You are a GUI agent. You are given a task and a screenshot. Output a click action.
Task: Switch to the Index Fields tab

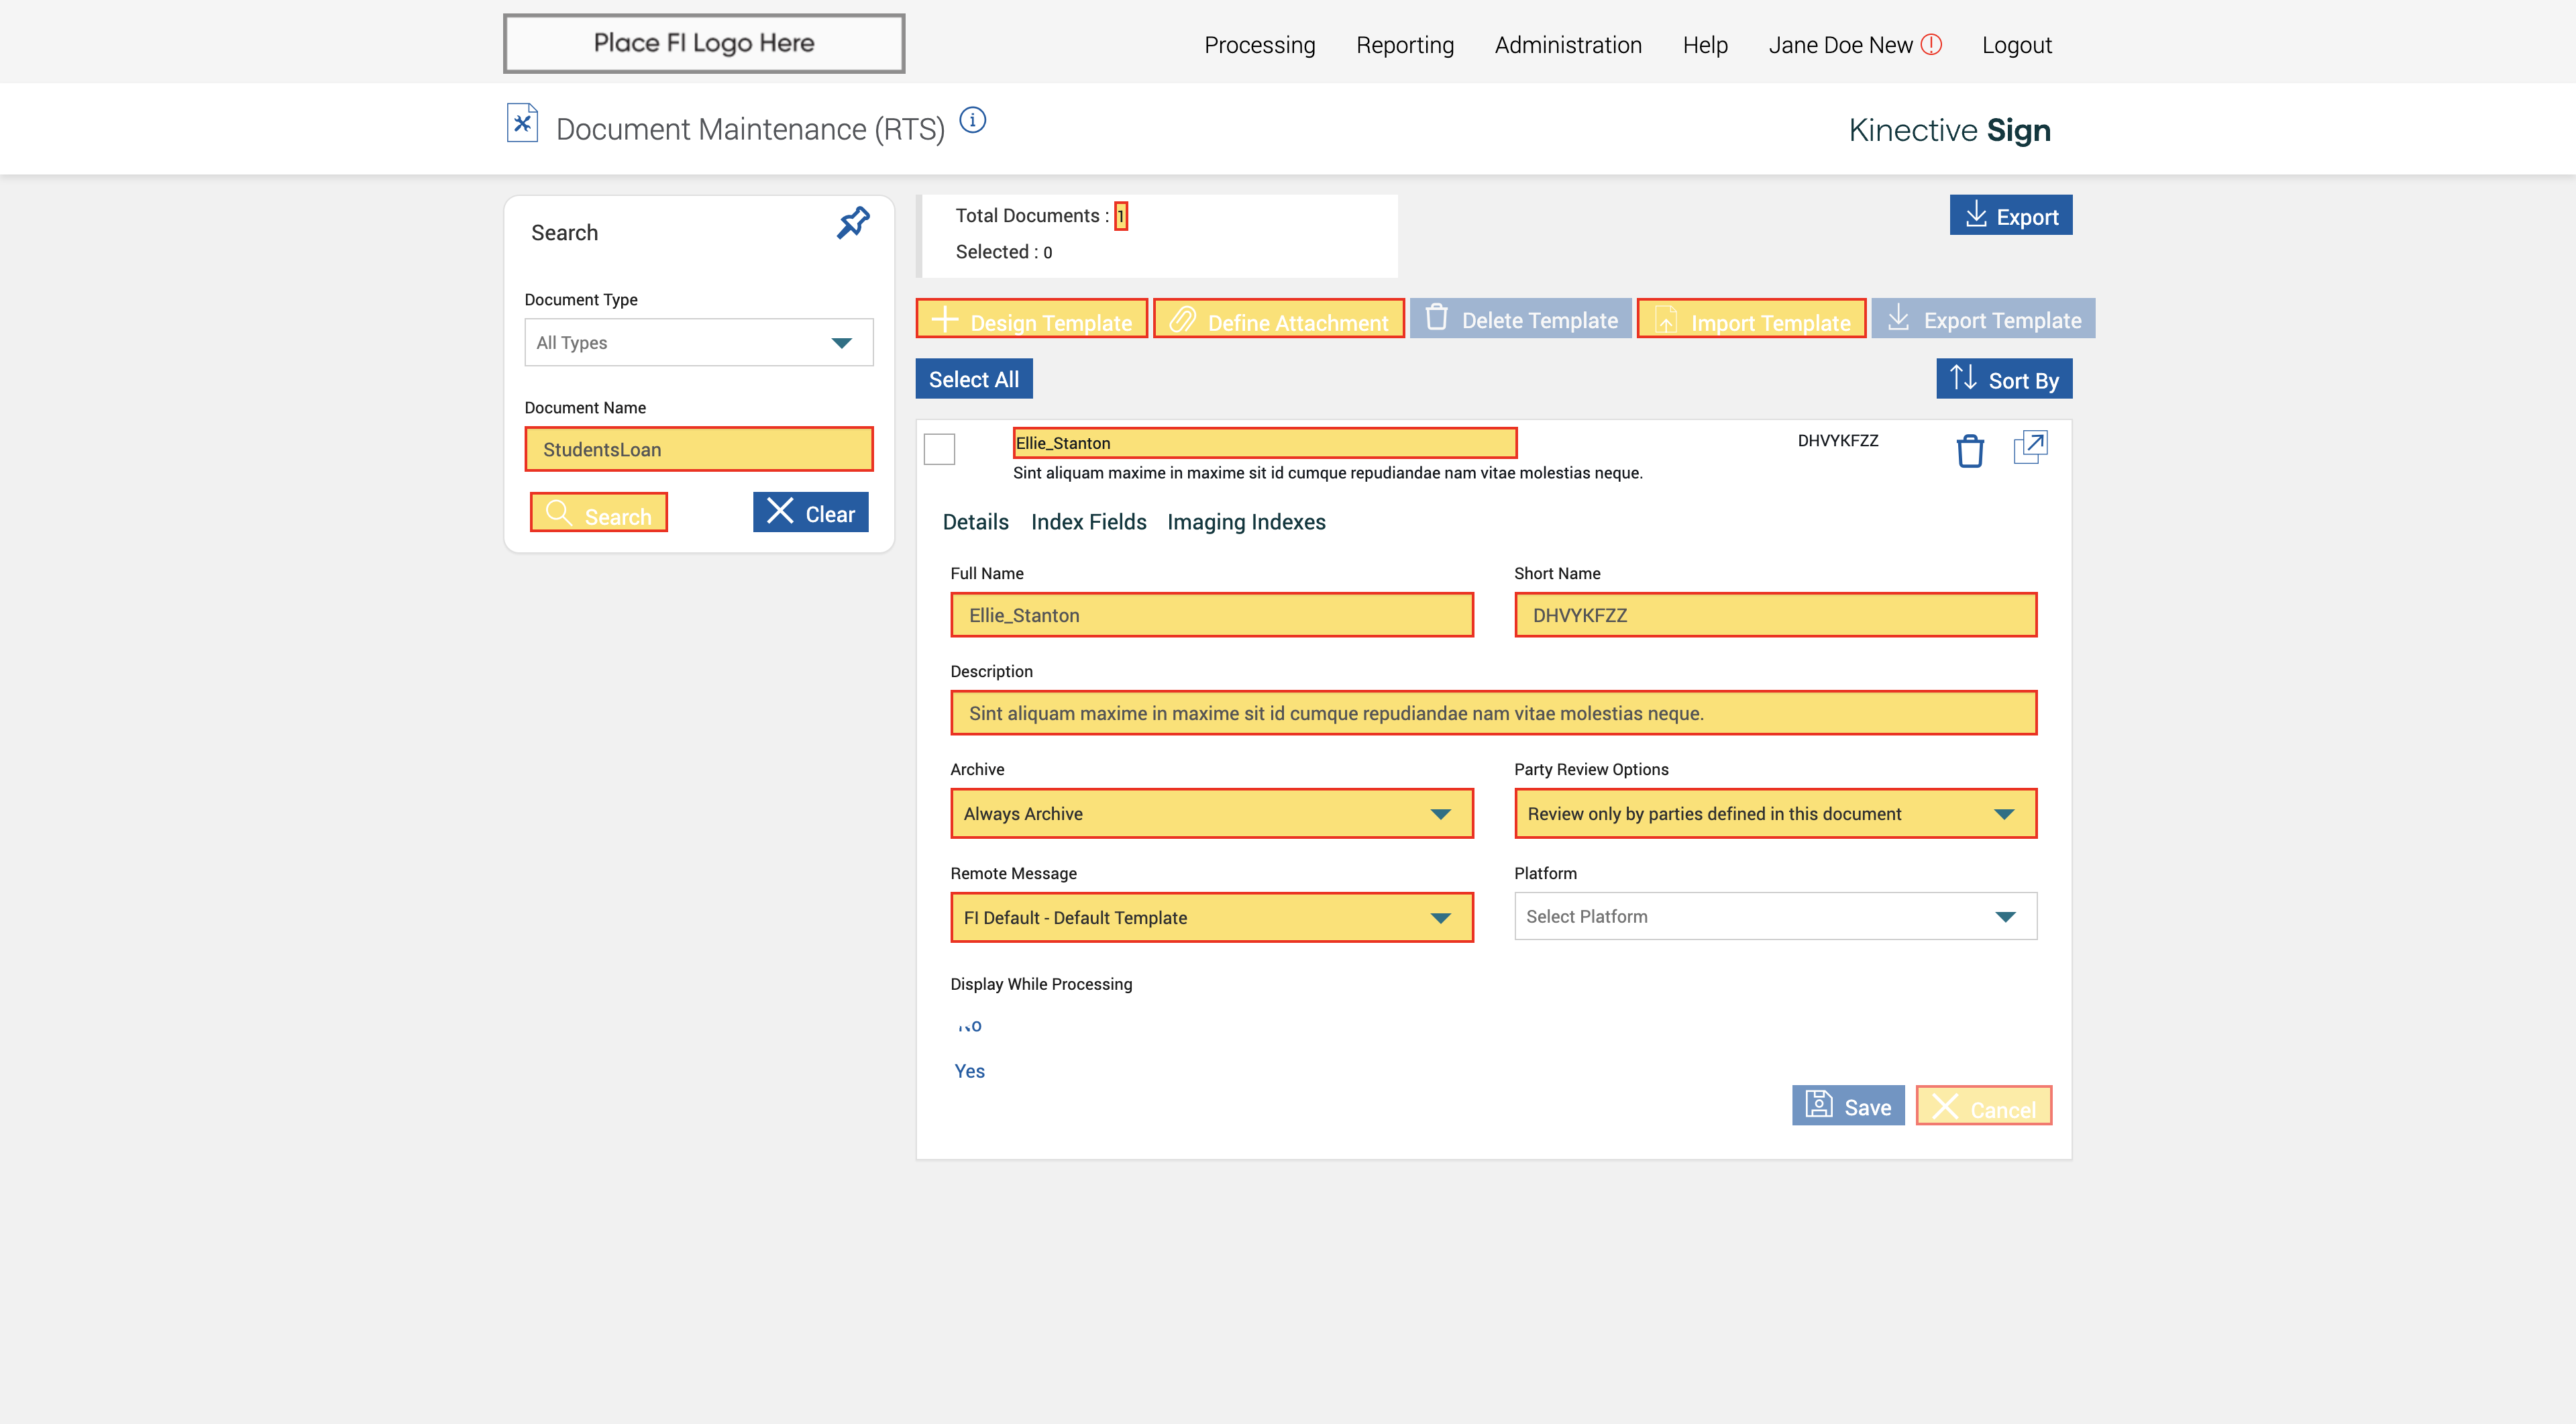(1088, 522)
